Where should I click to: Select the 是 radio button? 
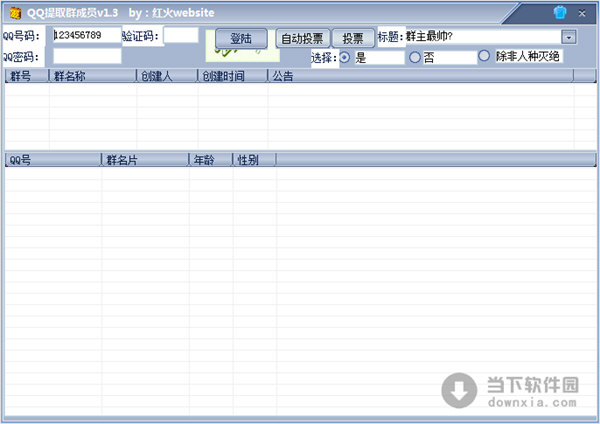[x=344, y=57]
